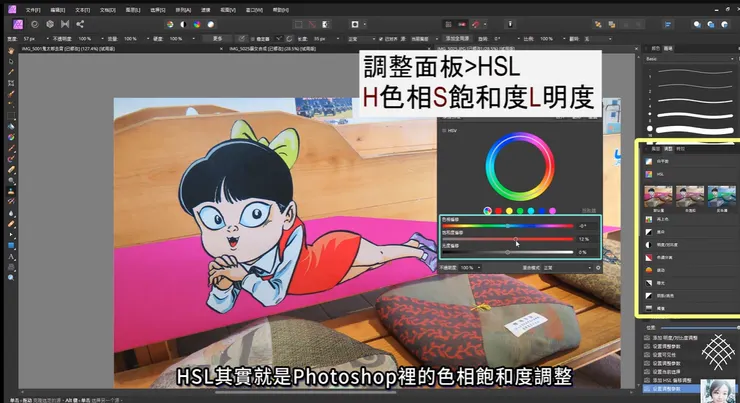Open the clone source layer dropdown
The height and width of the screenshot is (403, 740).
pyautogui.click(x=423, y=39)
